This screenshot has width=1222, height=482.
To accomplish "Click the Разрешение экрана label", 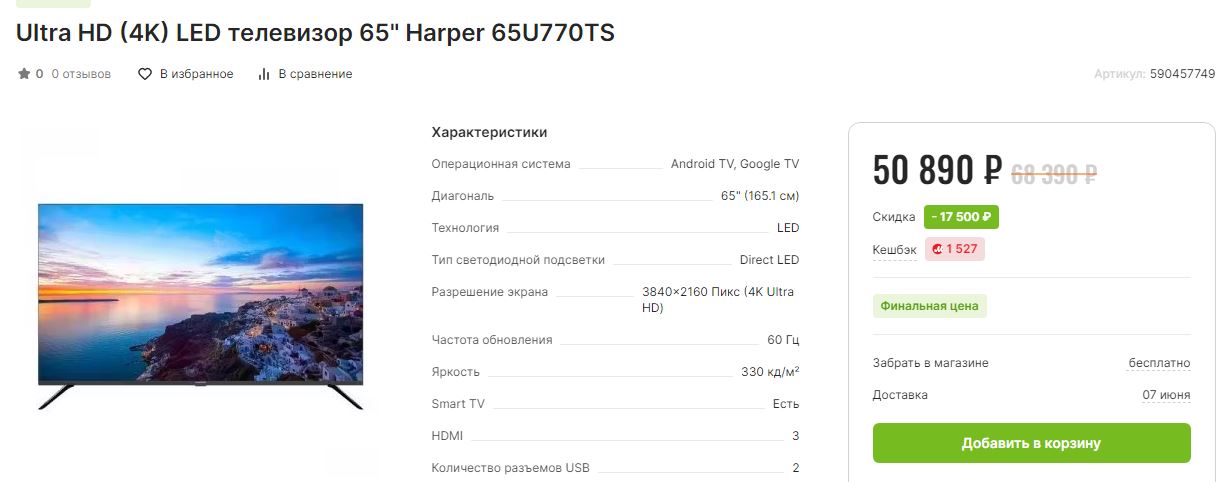I will (490, 292).
